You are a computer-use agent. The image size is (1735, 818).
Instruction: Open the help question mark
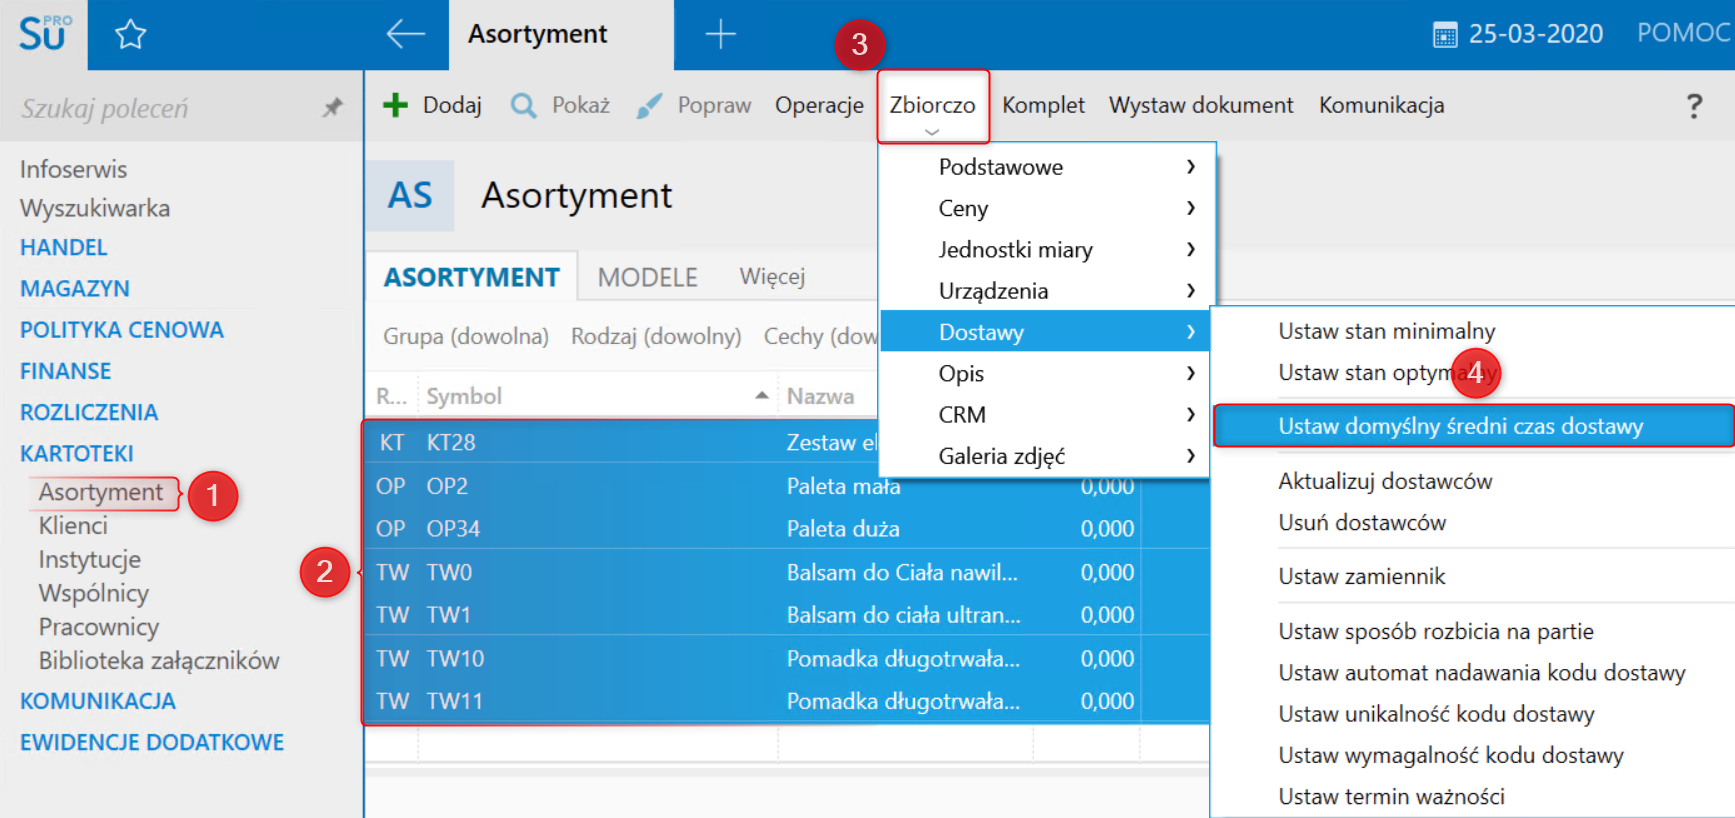[x=1693, y=106]
